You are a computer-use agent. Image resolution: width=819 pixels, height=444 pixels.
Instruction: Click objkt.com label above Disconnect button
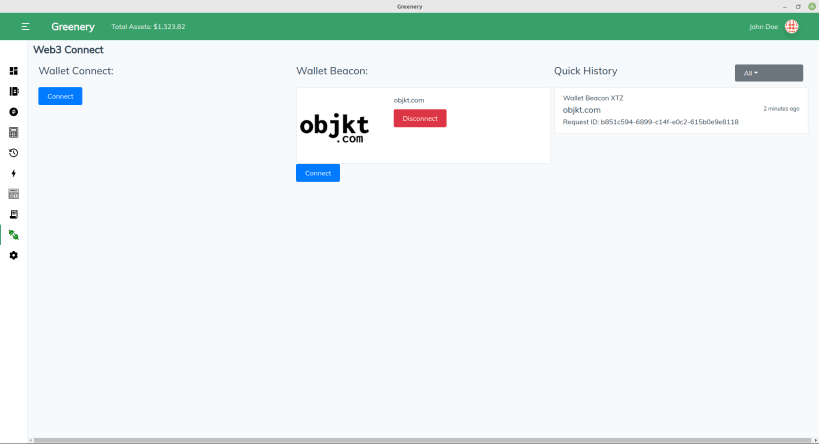(409, 100)
